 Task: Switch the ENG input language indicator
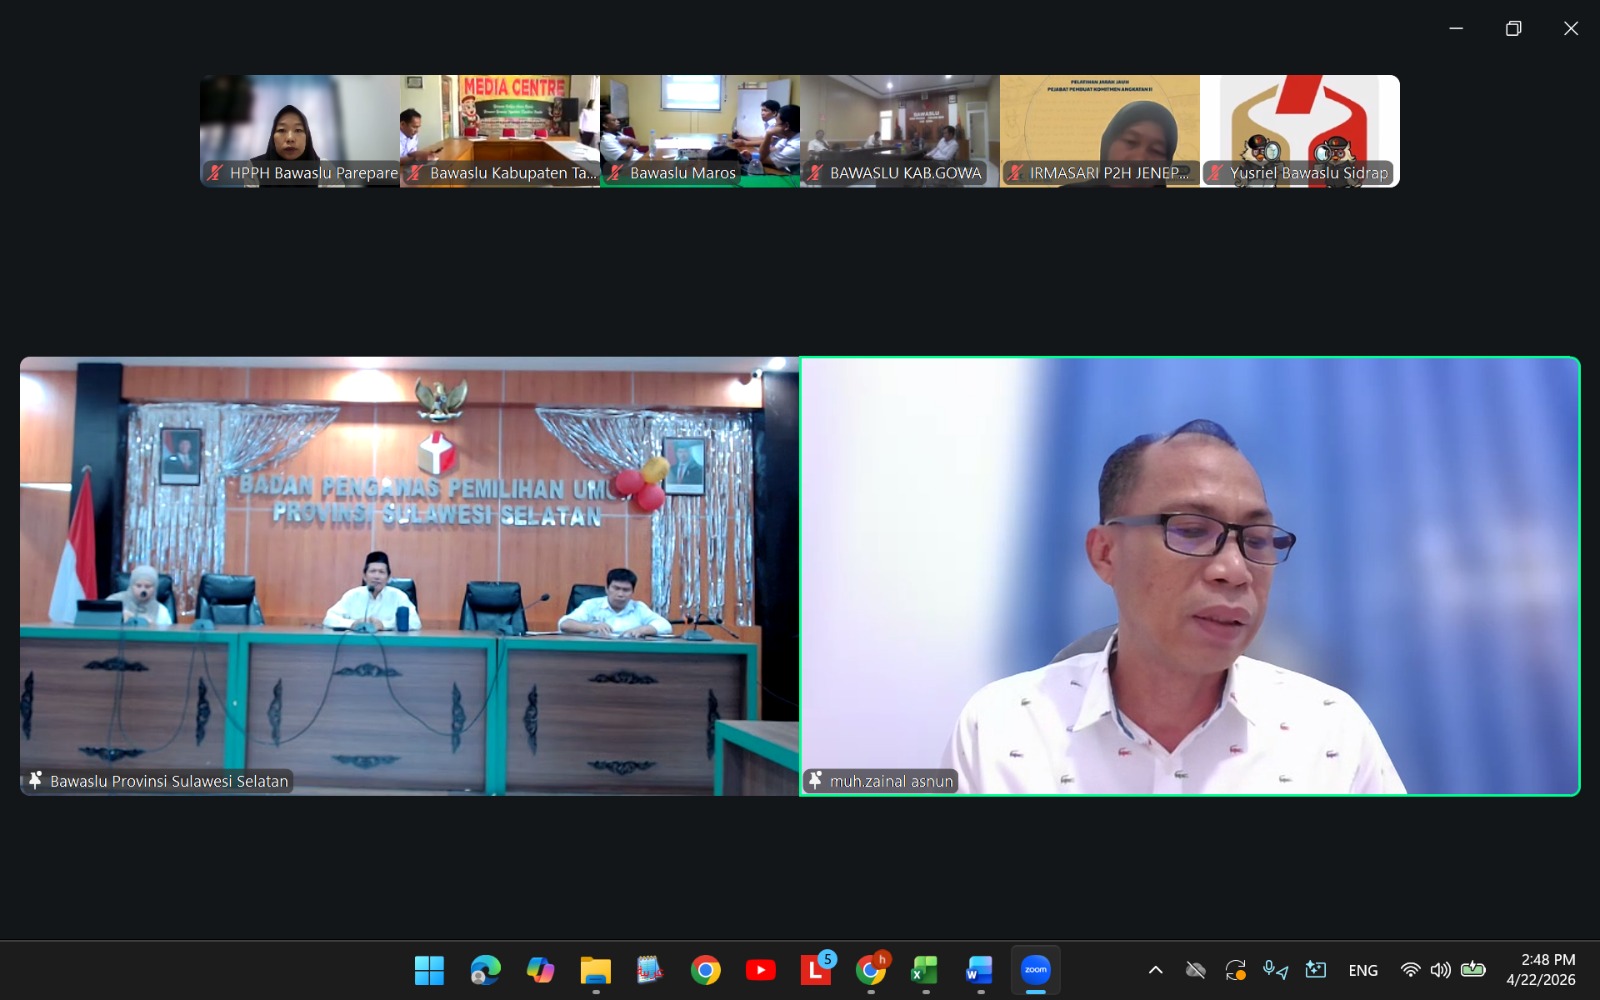1362,970
